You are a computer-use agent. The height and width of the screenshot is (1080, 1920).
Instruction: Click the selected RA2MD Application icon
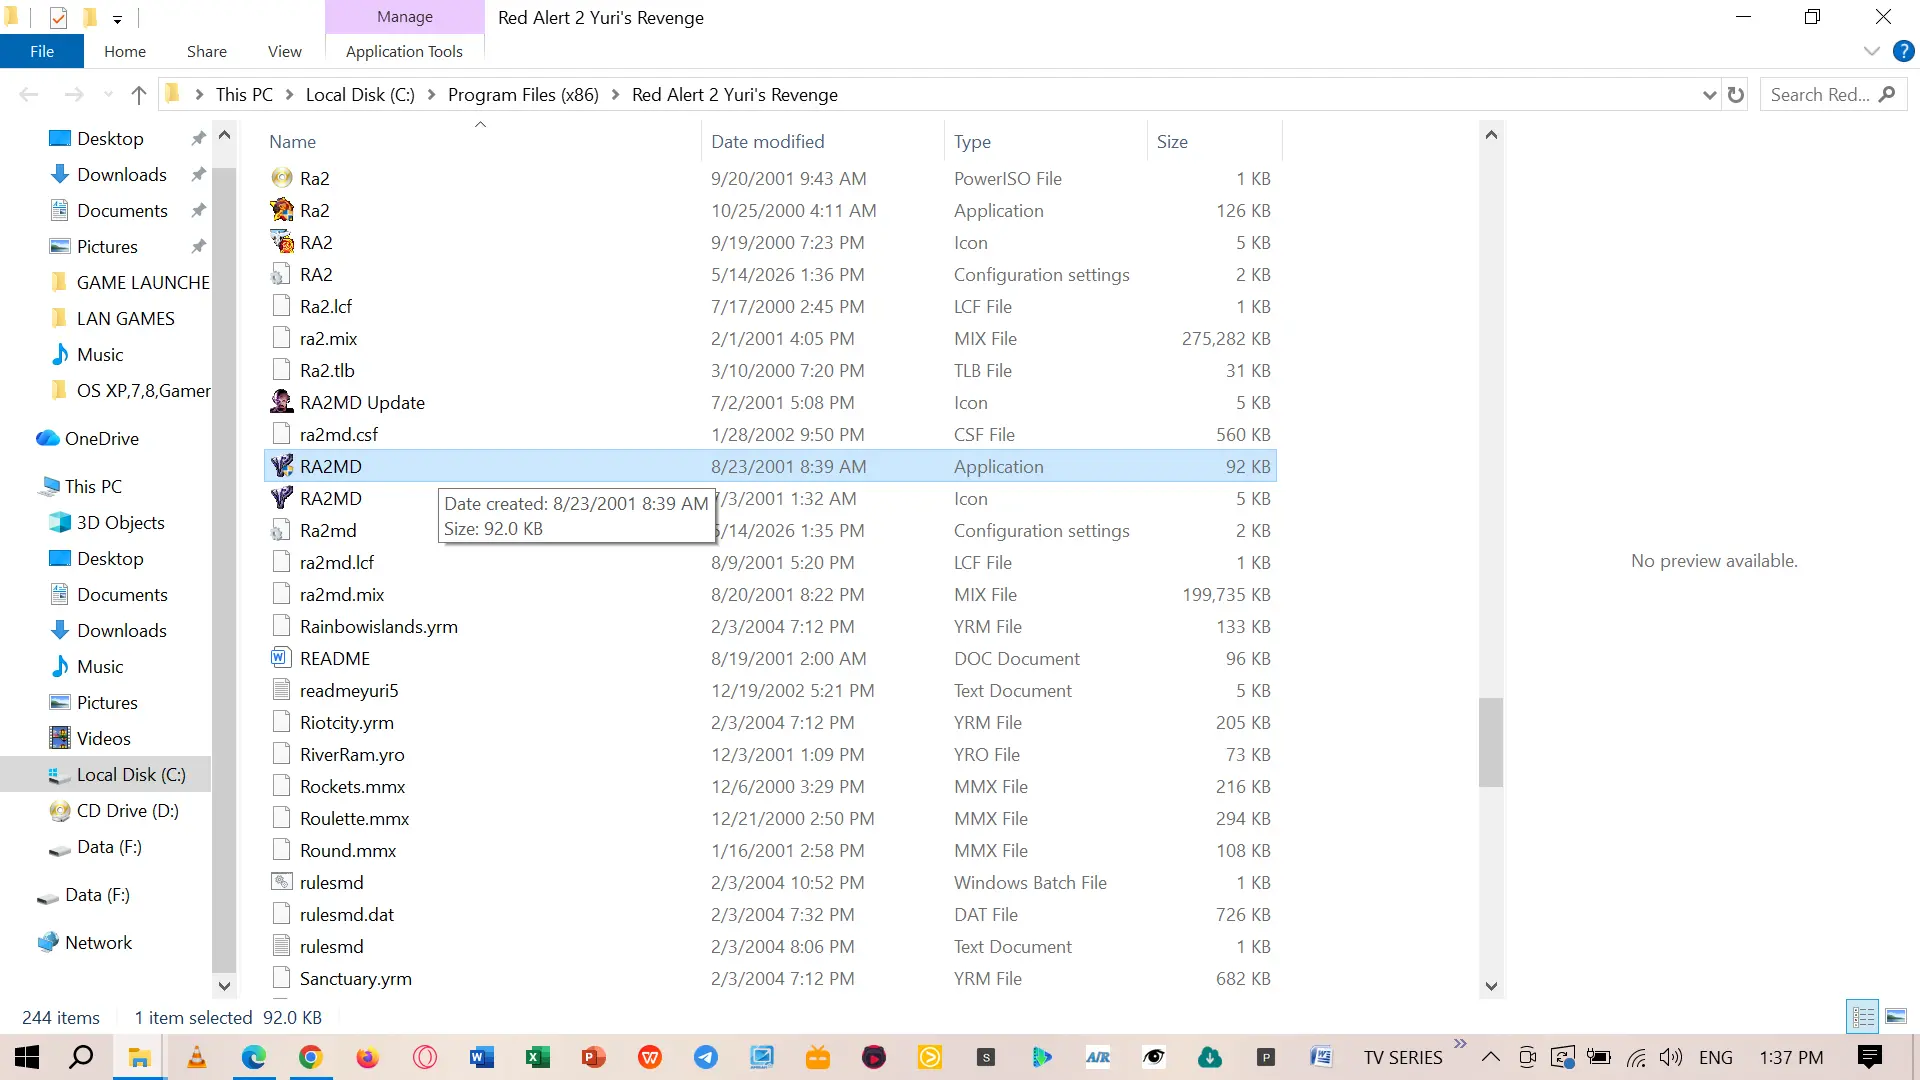point(282,466)
